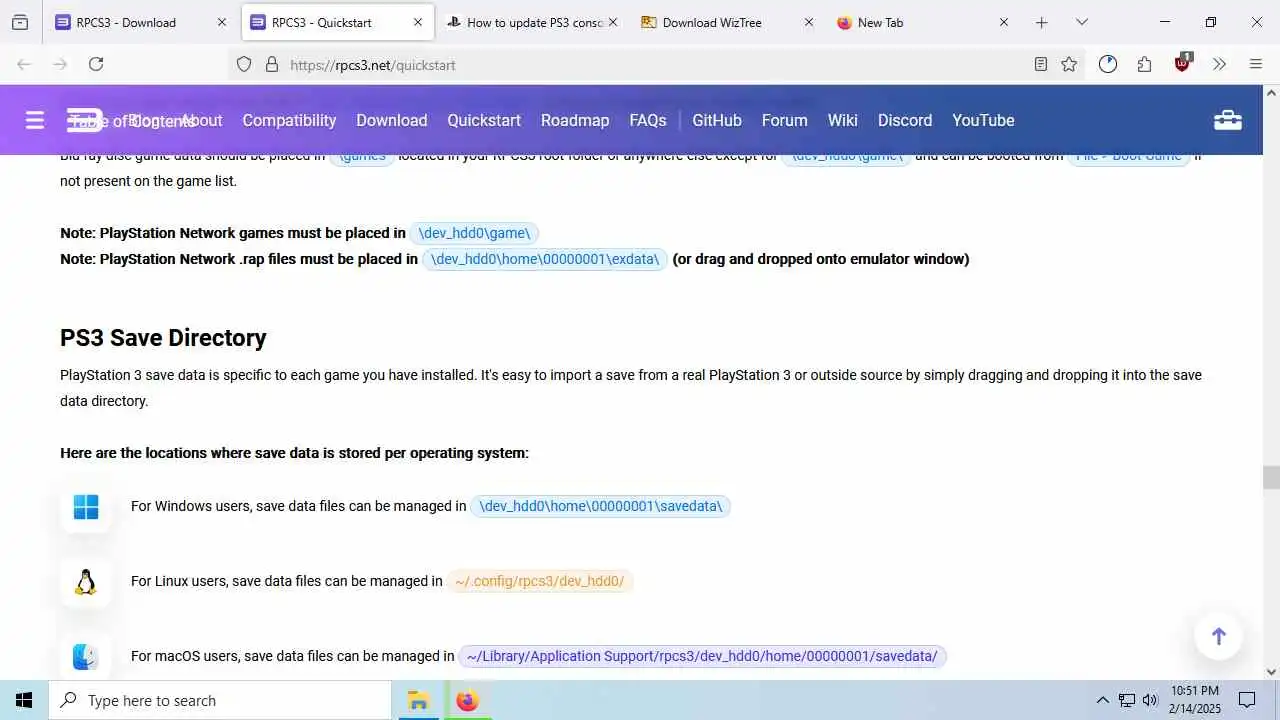
Task: Open the Firefox application menu
Action: click(x=1256, y=64)
